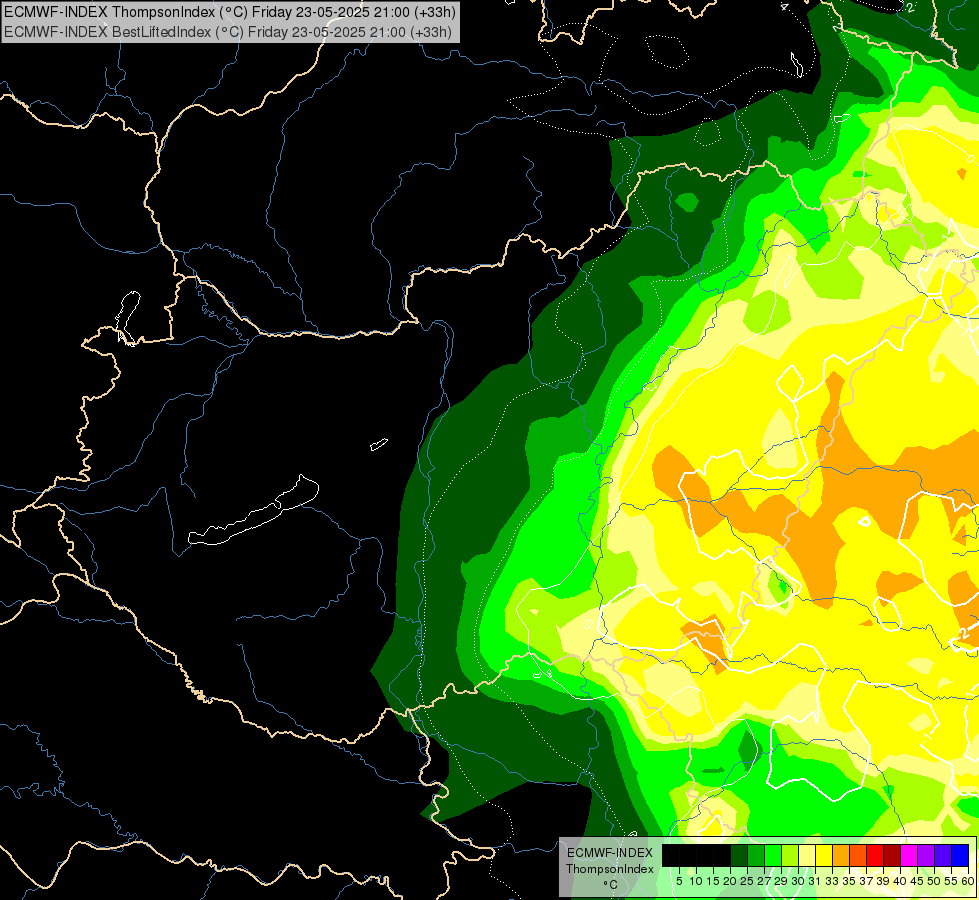Click legend tick value 37
979x900 pixels.
[x=866, y=881]
